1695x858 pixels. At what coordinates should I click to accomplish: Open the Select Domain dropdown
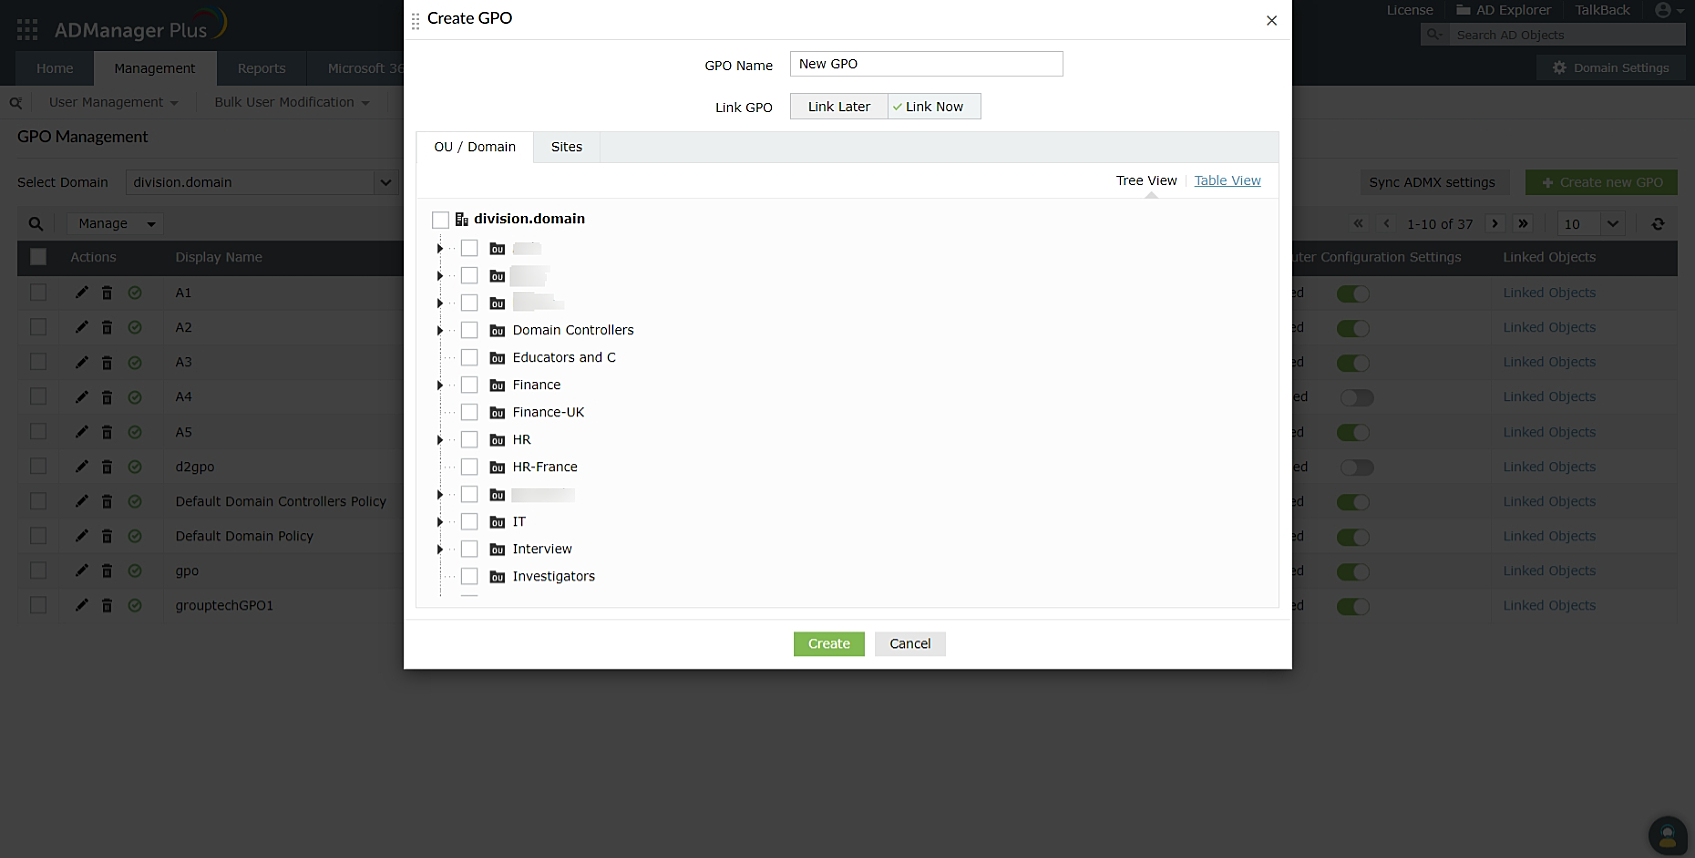pyautogui.click(x=262, y=182)
